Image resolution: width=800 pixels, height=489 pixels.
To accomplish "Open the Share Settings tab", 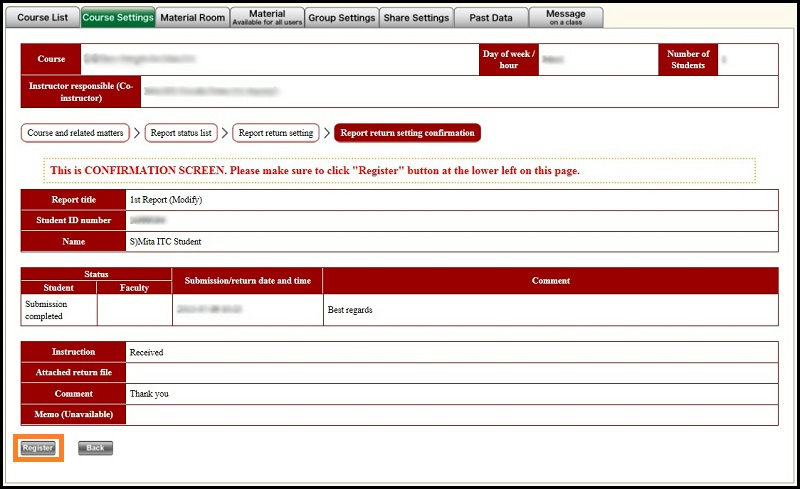I will coord(416,17).
